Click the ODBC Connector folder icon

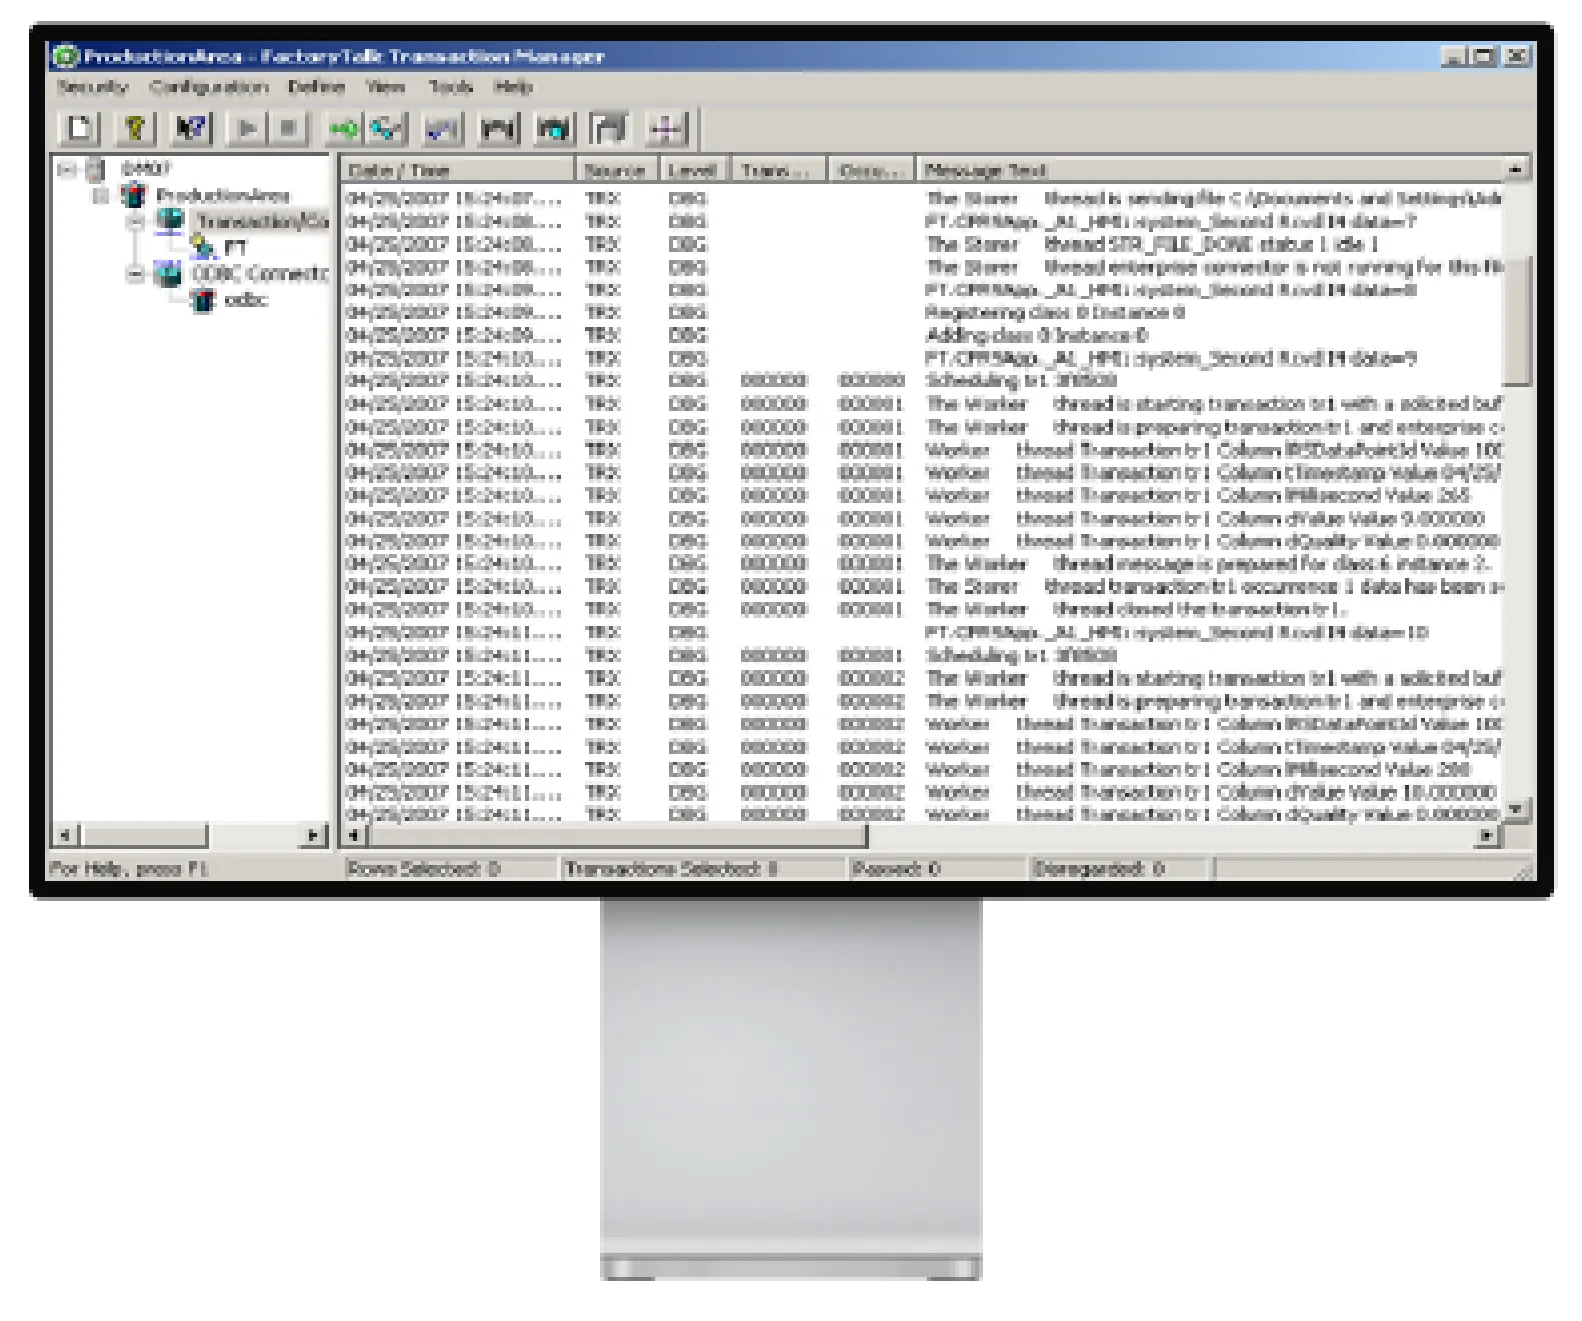click(168, 273)
